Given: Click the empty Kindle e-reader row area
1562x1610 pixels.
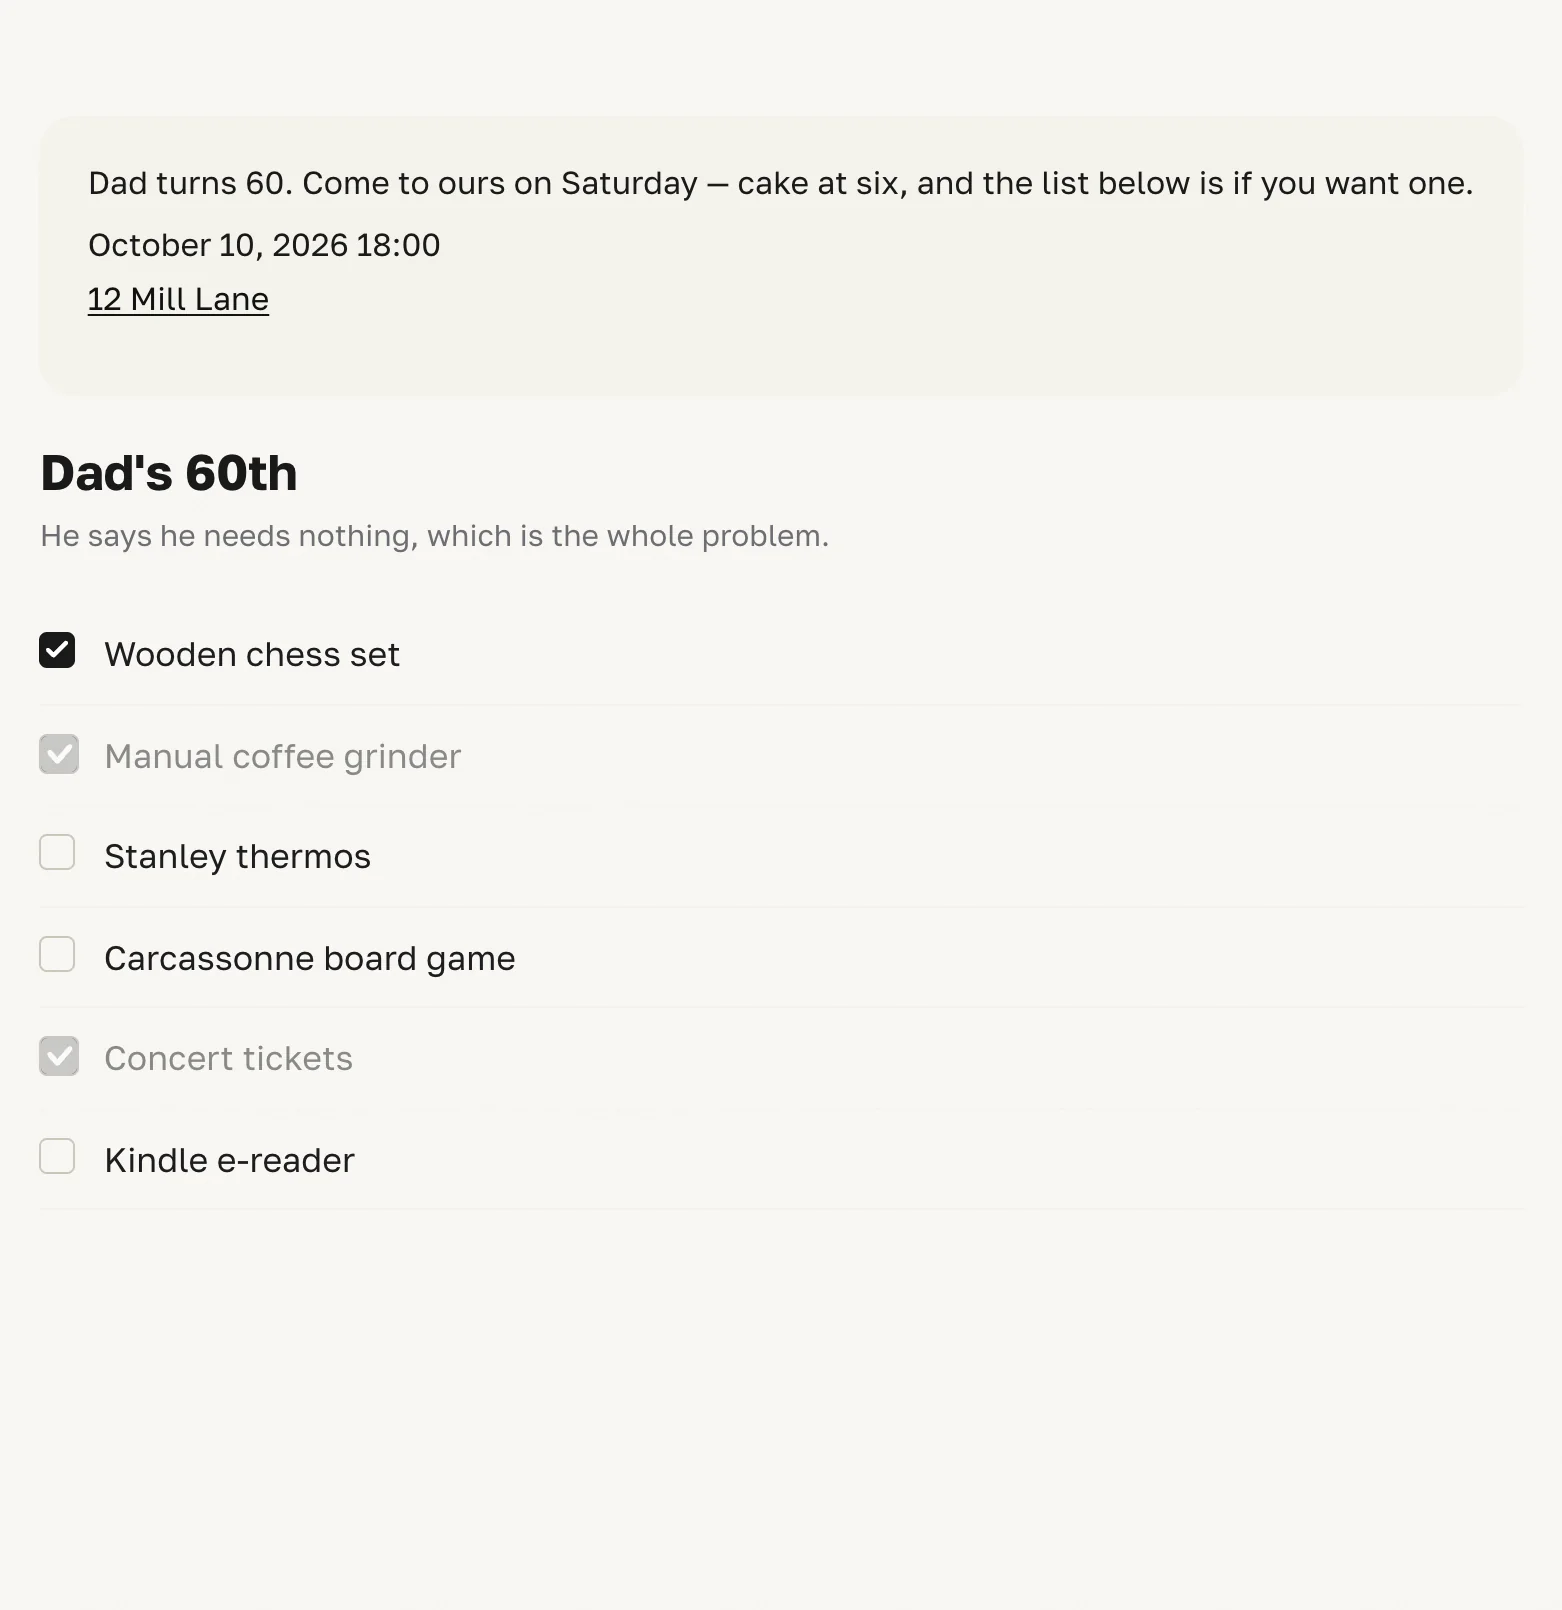Looking at the screenshot, I should (940, 1159).
